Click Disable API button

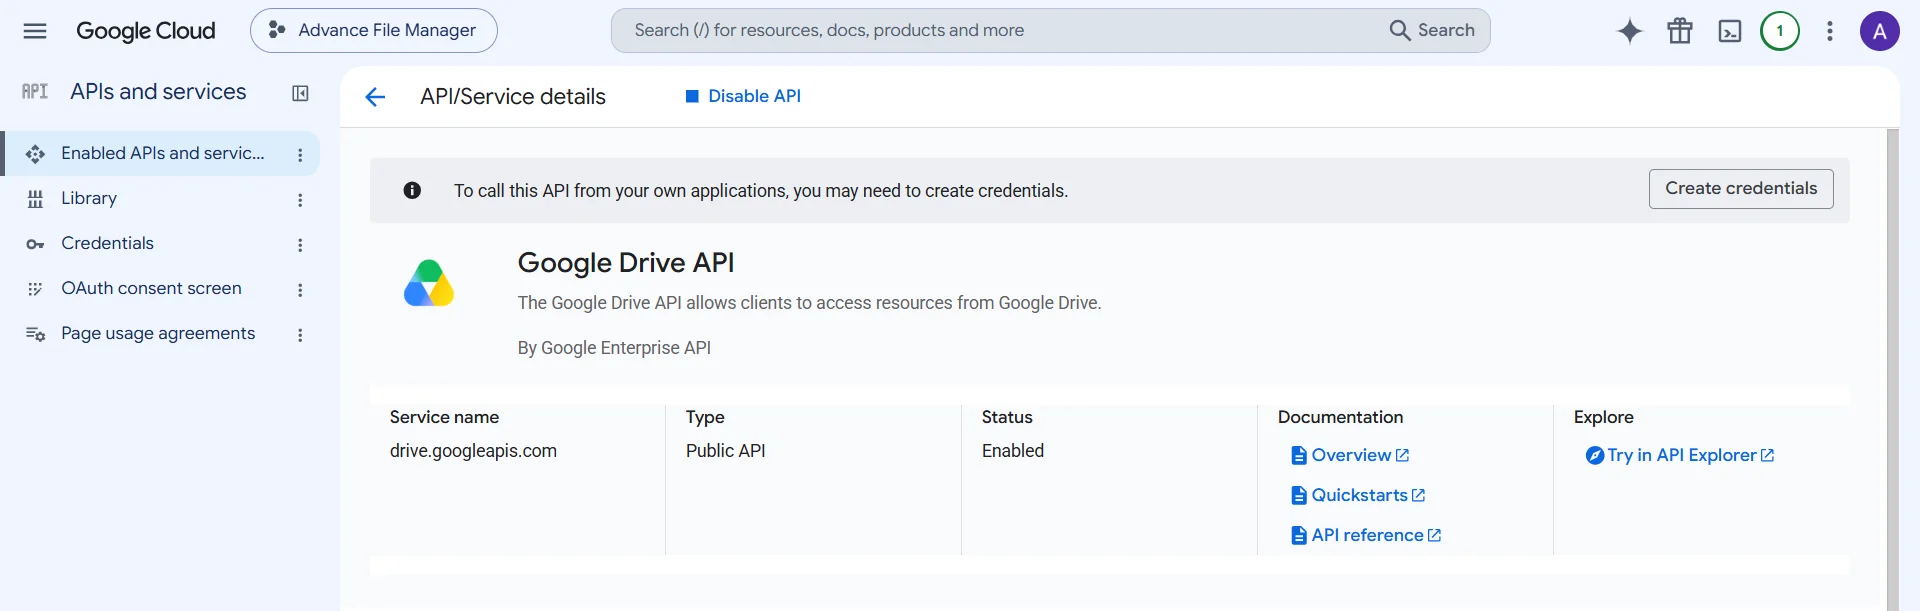(743, 96)
